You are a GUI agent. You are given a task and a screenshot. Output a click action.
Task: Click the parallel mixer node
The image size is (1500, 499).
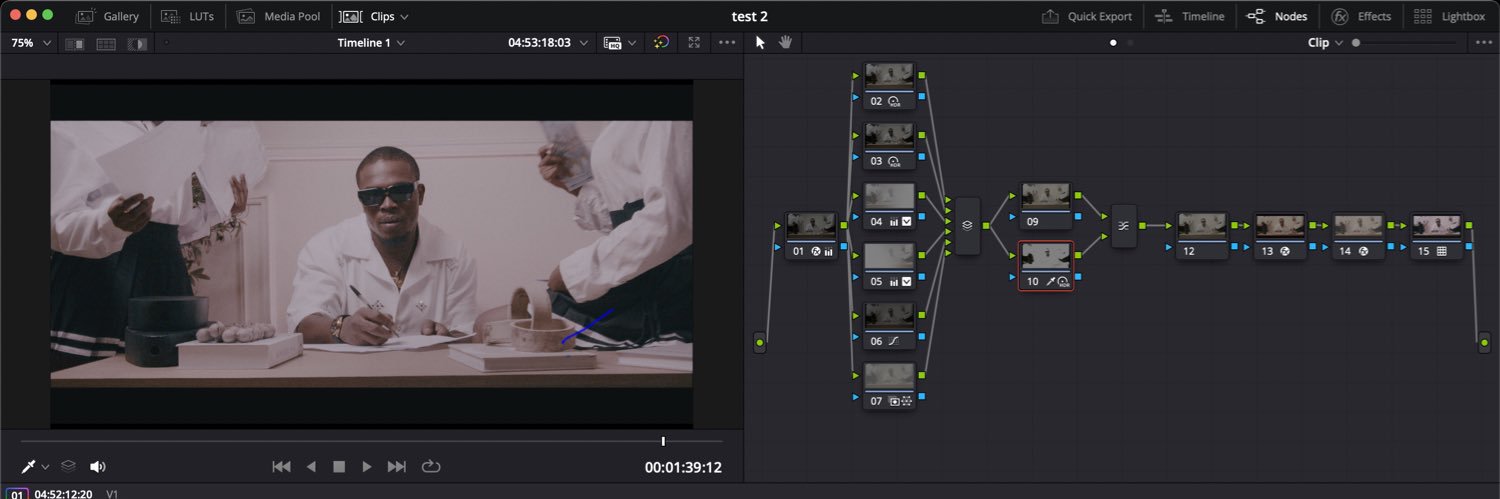click(1124, 226)
